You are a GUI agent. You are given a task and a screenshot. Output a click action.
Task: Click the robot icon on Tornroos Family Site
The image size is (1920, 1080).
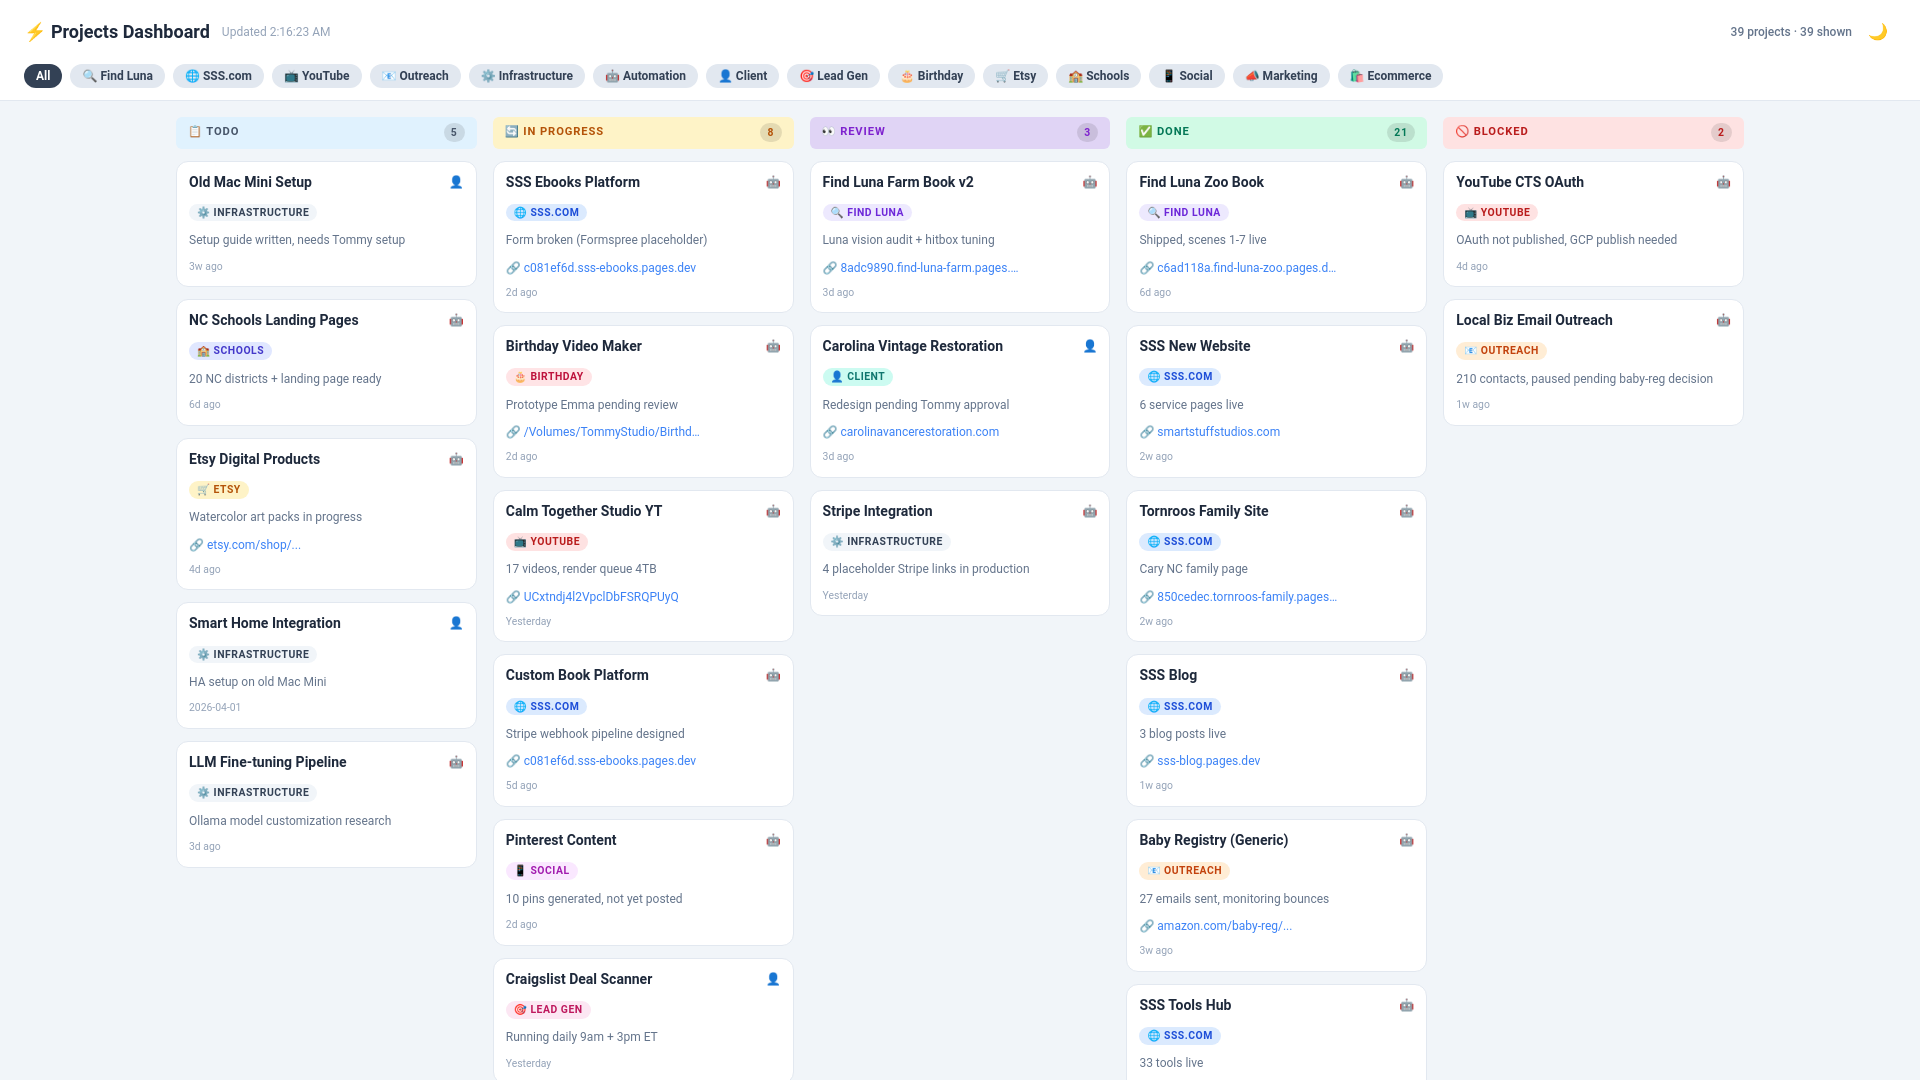(1406, 511)
